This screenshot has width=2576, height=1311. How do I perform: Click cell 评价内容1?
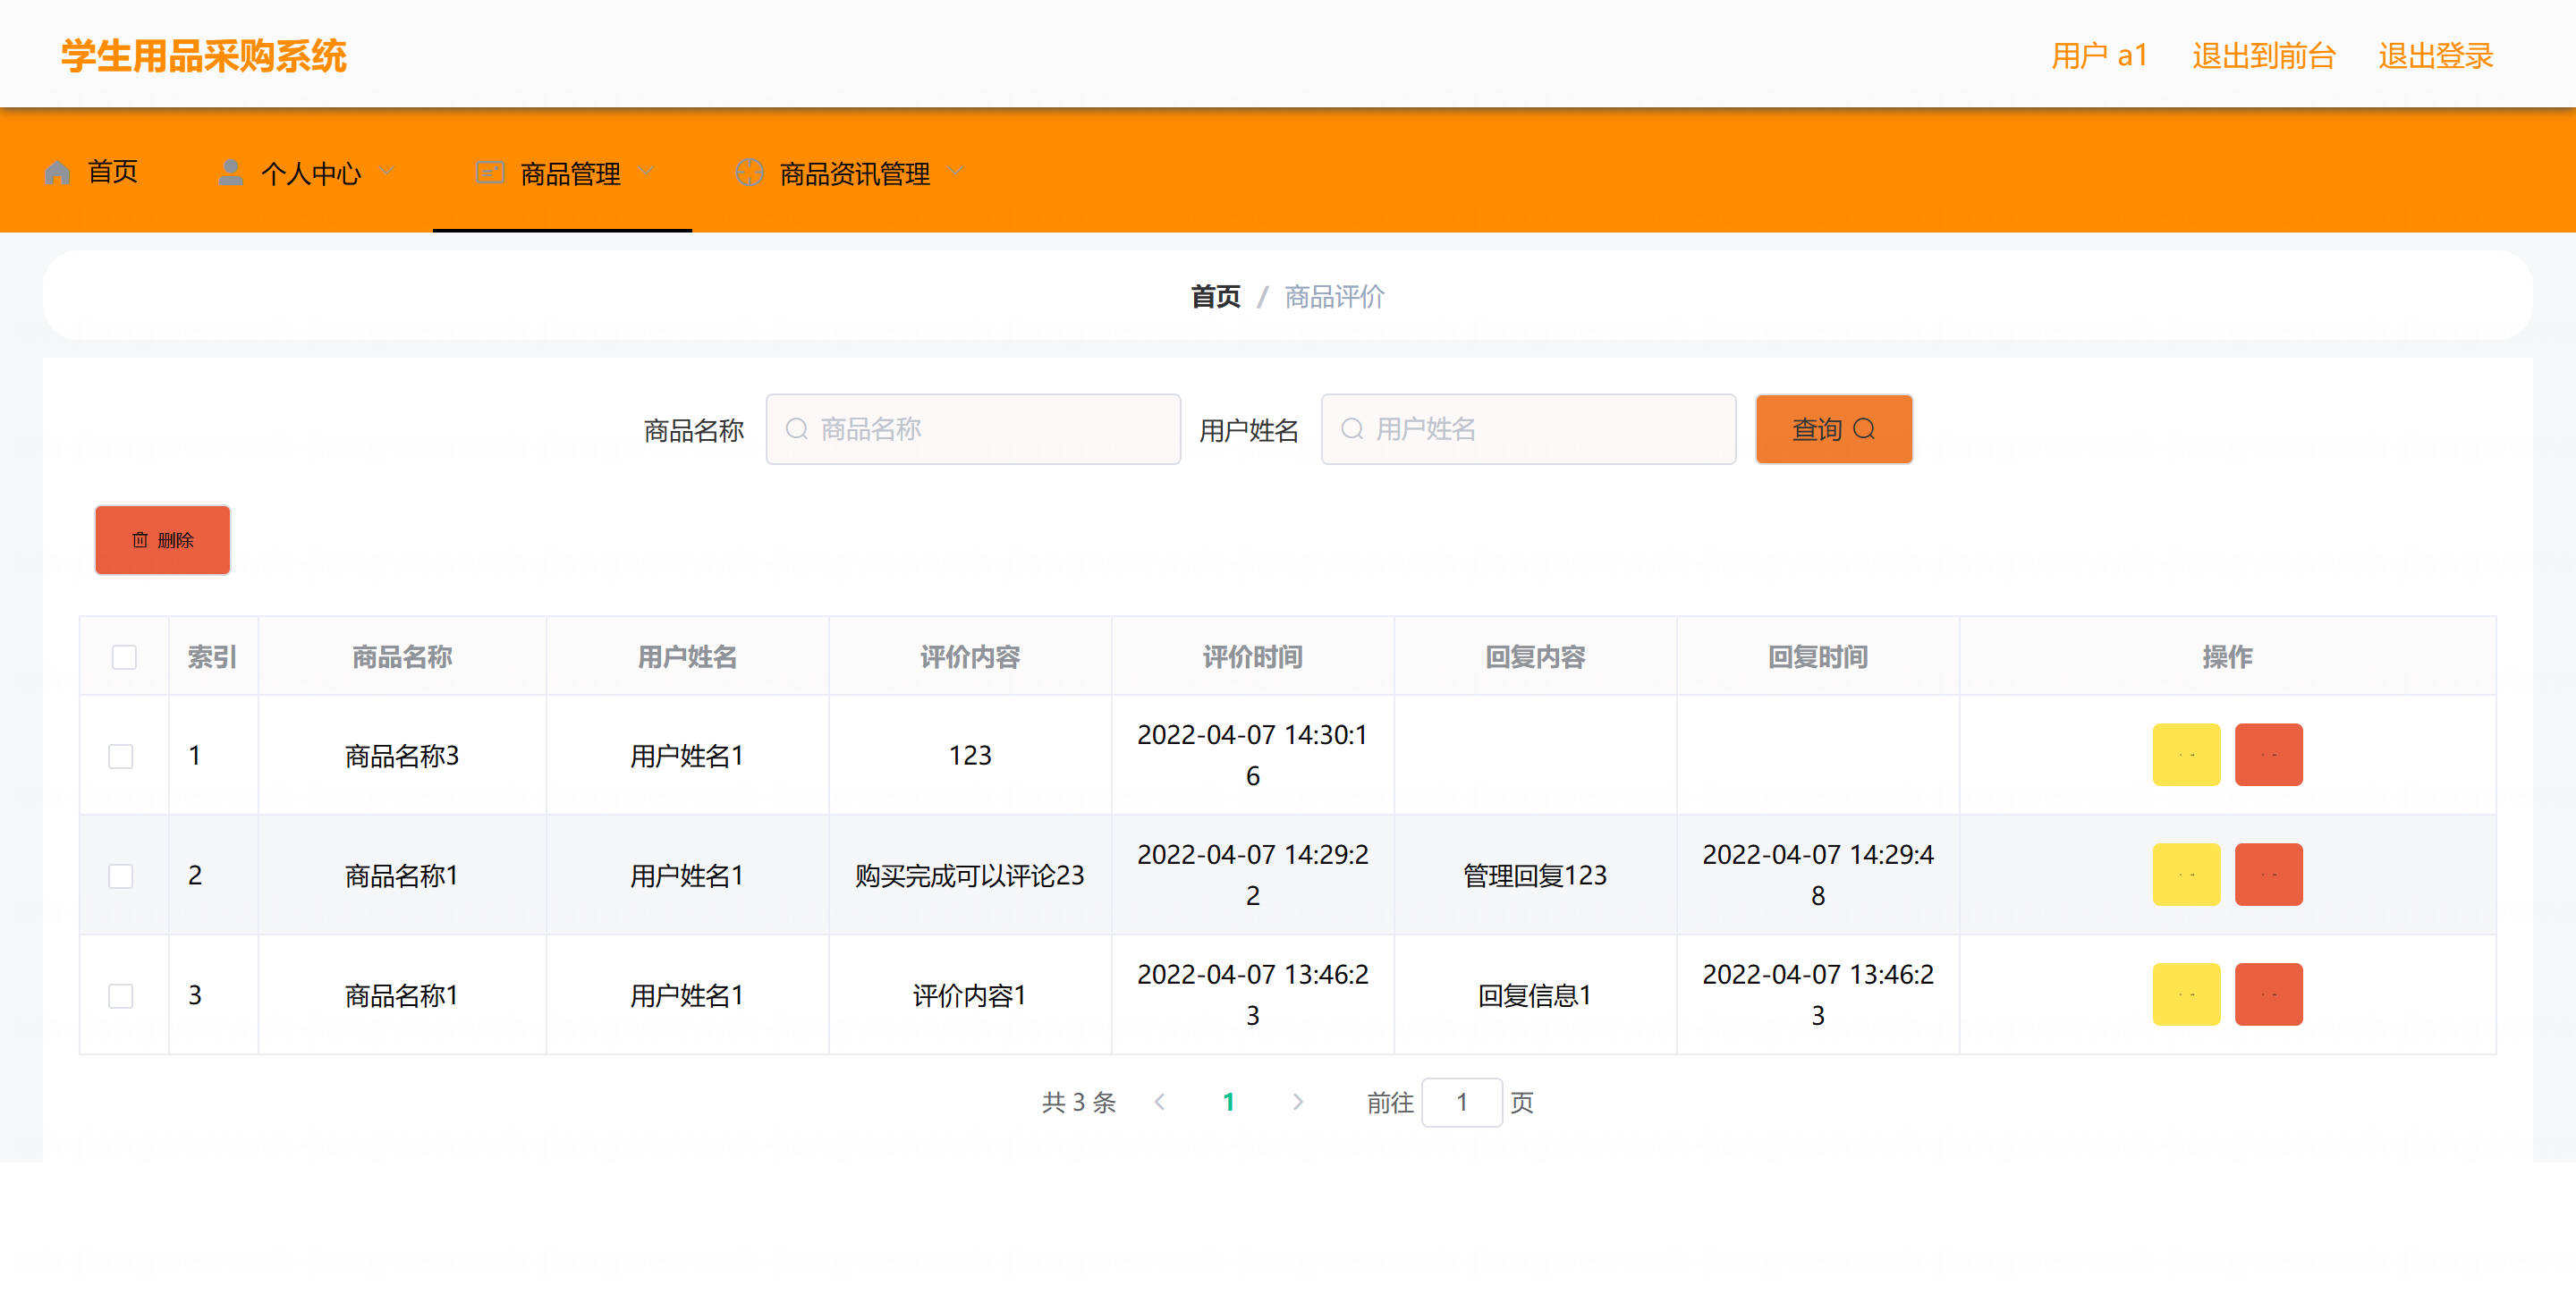tap(970, 996)
